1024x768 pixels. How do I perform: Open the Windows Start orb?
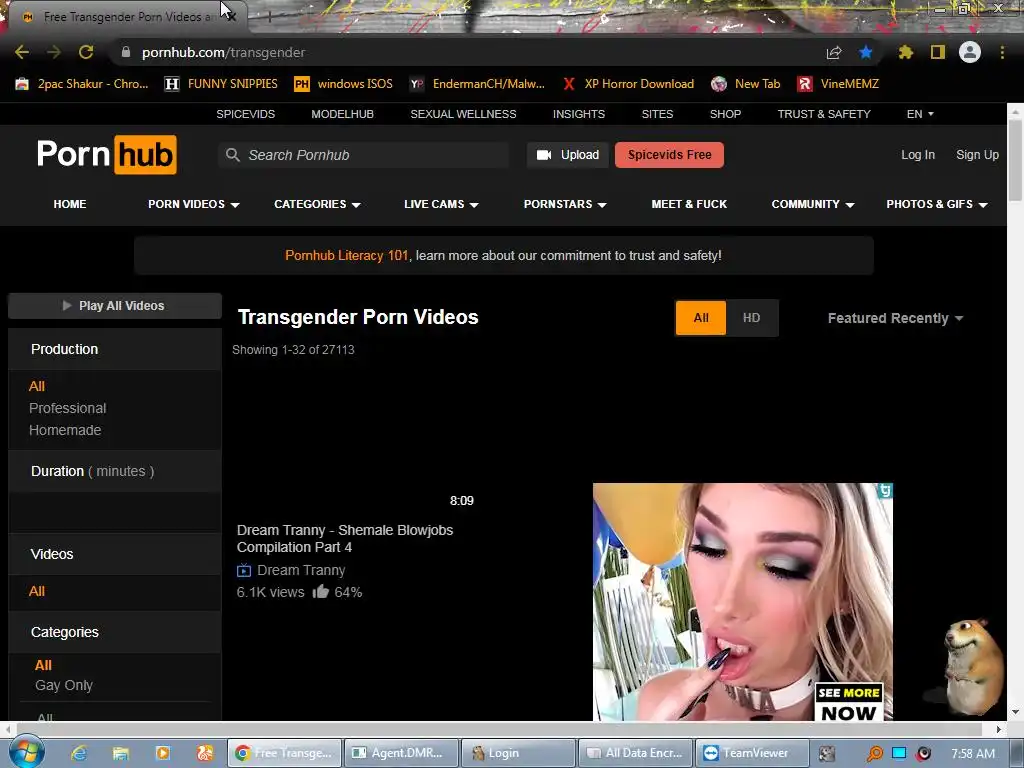click(25, 752)
